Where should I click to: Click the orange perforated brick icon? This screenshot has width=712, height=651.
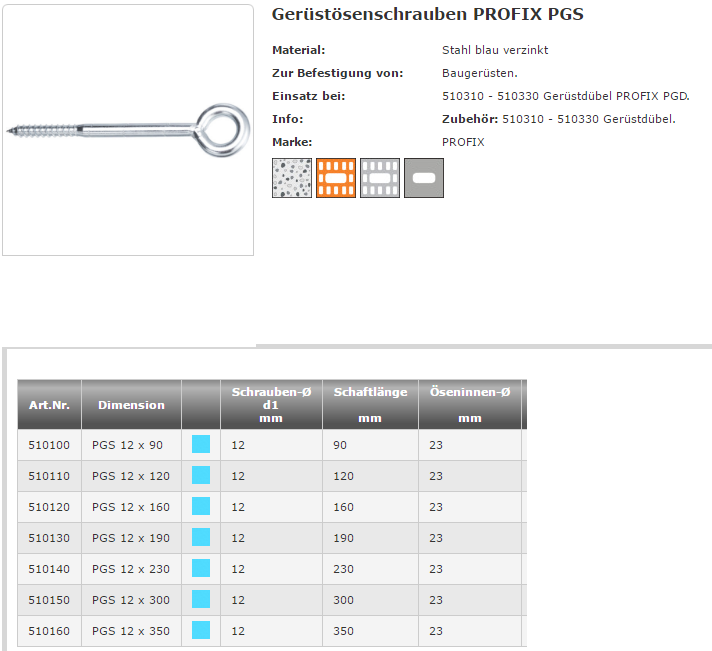pos(336,178)
